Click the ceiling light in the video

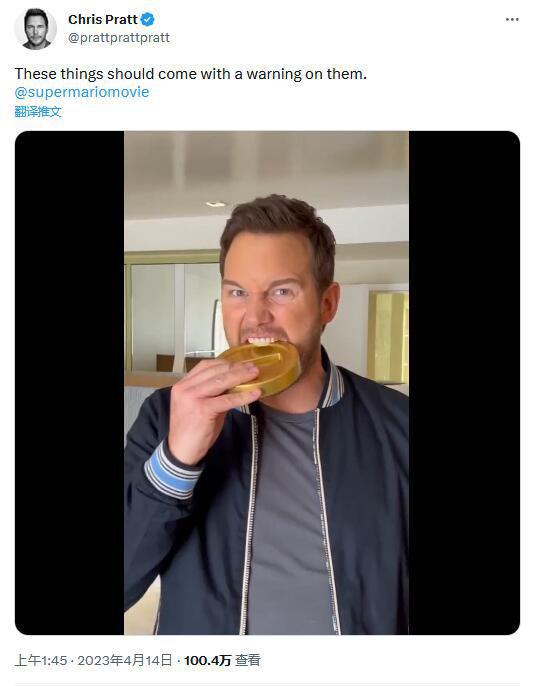point(215,204)
